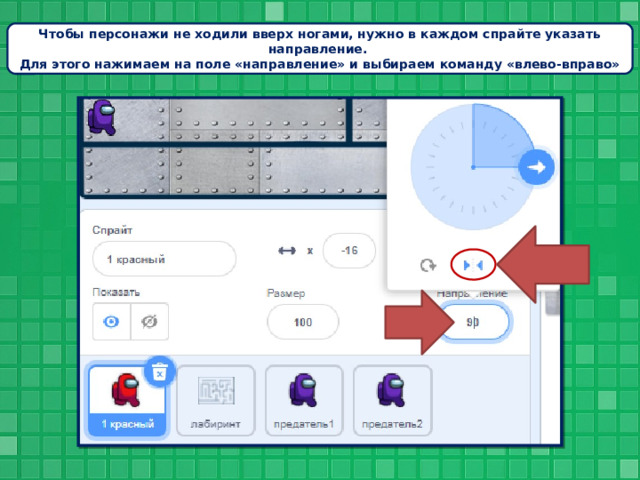
Task: Click the "Показать" label
Action: pos(116,293)
